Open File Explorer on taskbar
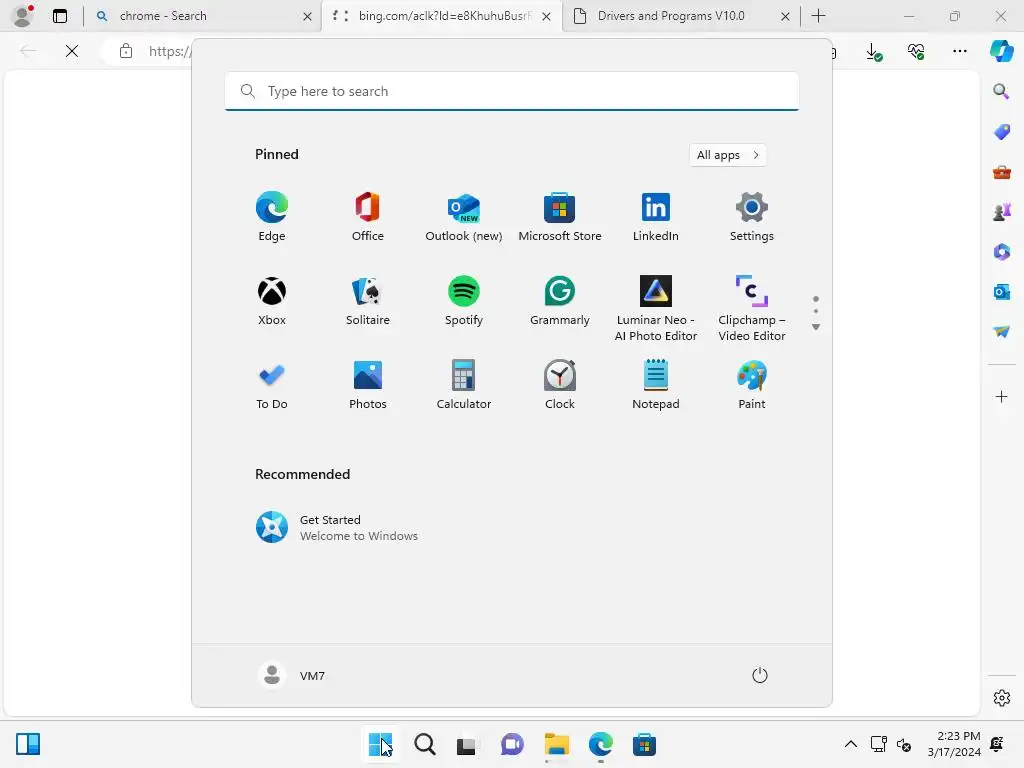Viewport: 1024px width, 768px height. coord(556,744)
